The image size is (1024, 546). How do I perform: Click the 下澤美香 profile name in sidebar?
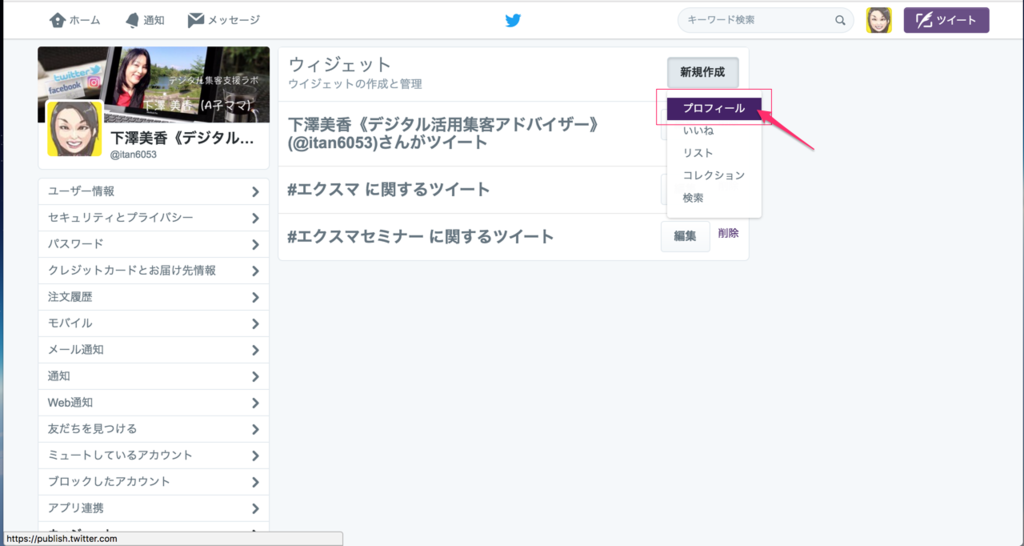182,138
